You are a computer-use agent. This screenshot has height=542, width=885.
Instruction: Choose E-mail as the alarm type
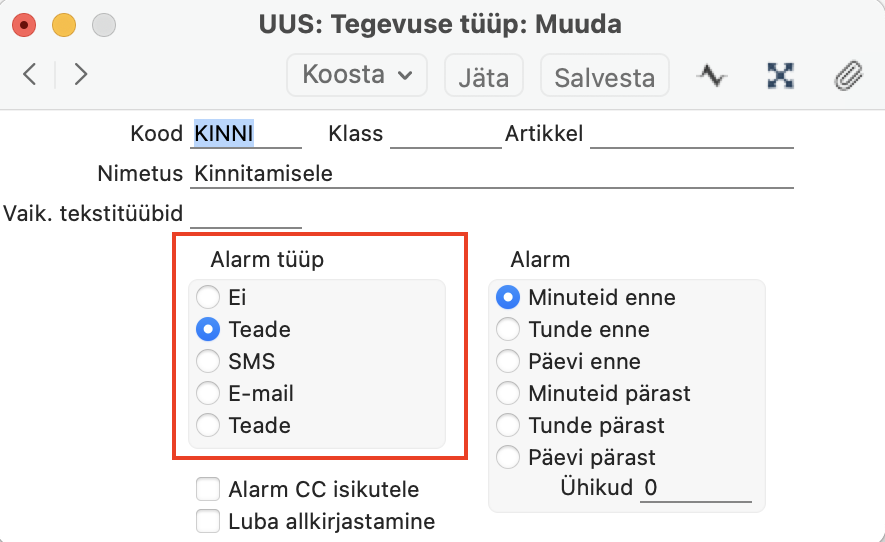208,393
